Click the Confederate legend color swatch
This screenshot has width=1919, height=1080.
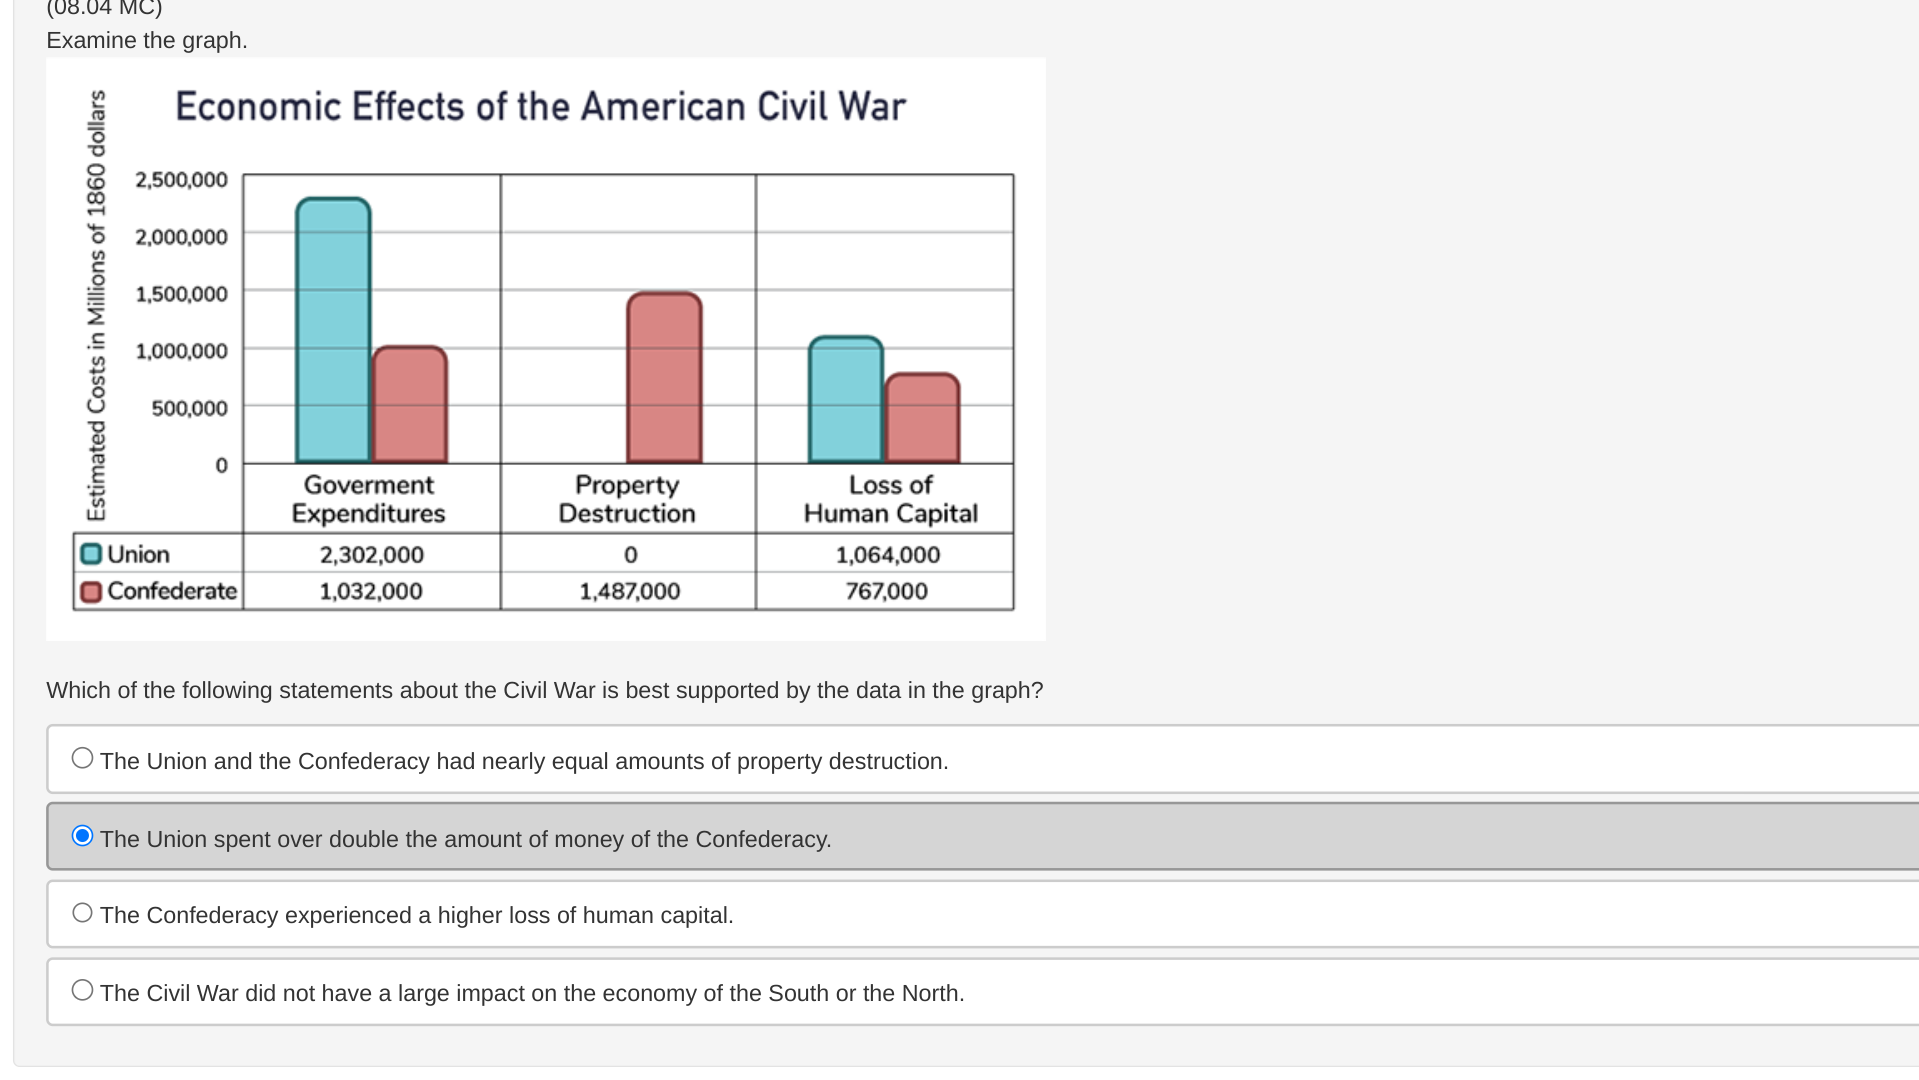[x=91, y=592]
